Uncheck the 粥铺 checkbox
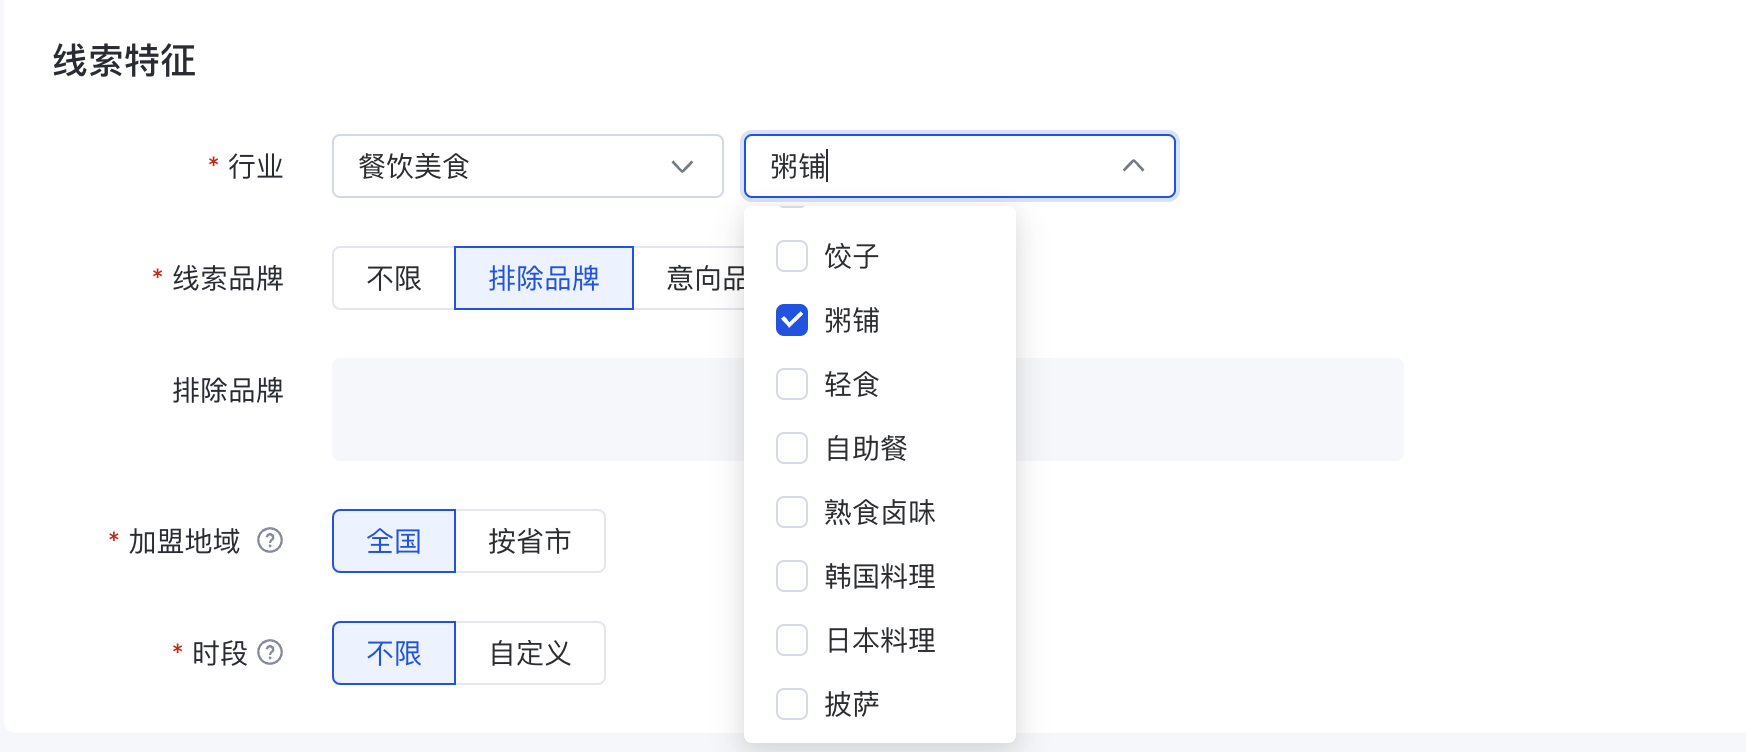Viewport: 1746px width, 752px height. (x=792, y=320)
